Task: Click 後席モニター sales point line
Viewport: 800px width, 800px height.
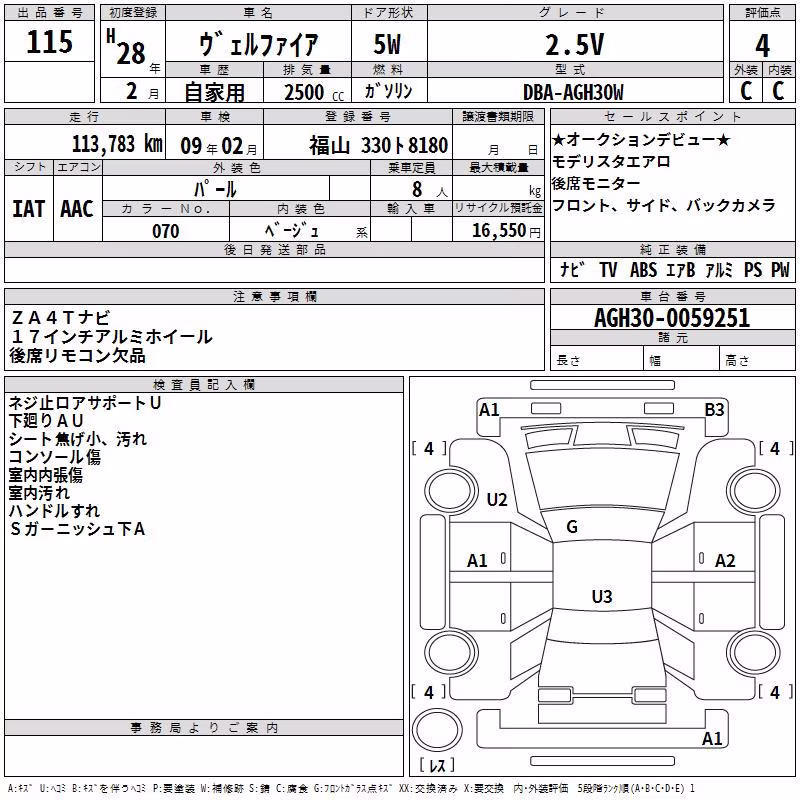Action: click(596, 183)
